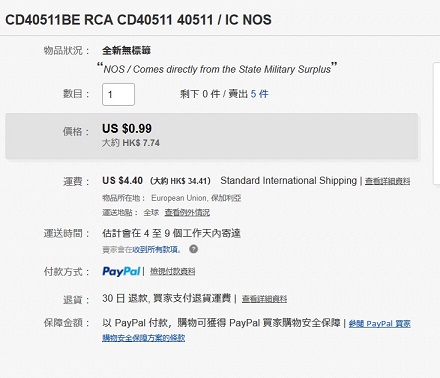
Task: Click the help question mark icon
Action: pyautogui.click(x=193, y=249)
